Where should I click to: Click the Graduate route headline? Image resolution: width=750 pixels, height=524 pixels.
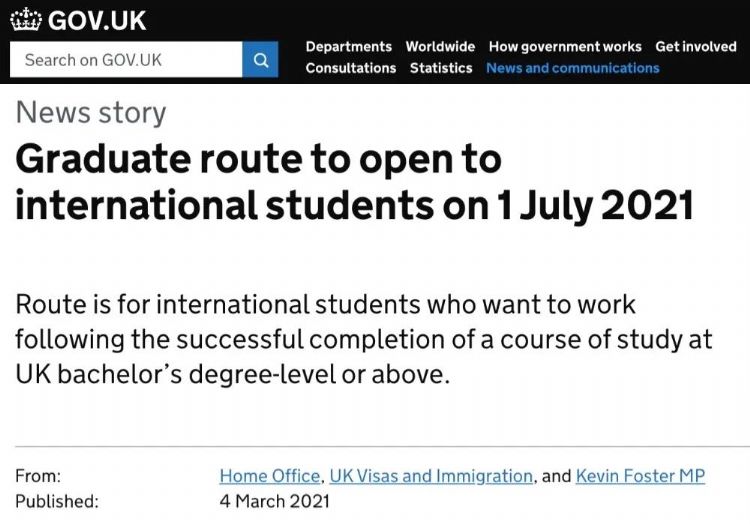(x=355, y=181)
